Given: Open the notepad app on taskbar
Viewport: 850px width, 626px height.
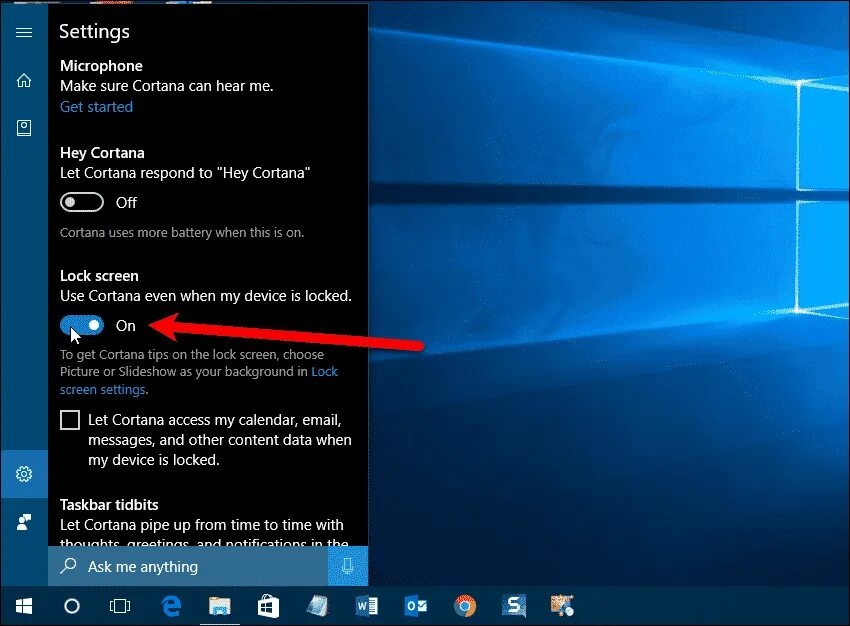Looking at the screenshot, I should (317, 606).
